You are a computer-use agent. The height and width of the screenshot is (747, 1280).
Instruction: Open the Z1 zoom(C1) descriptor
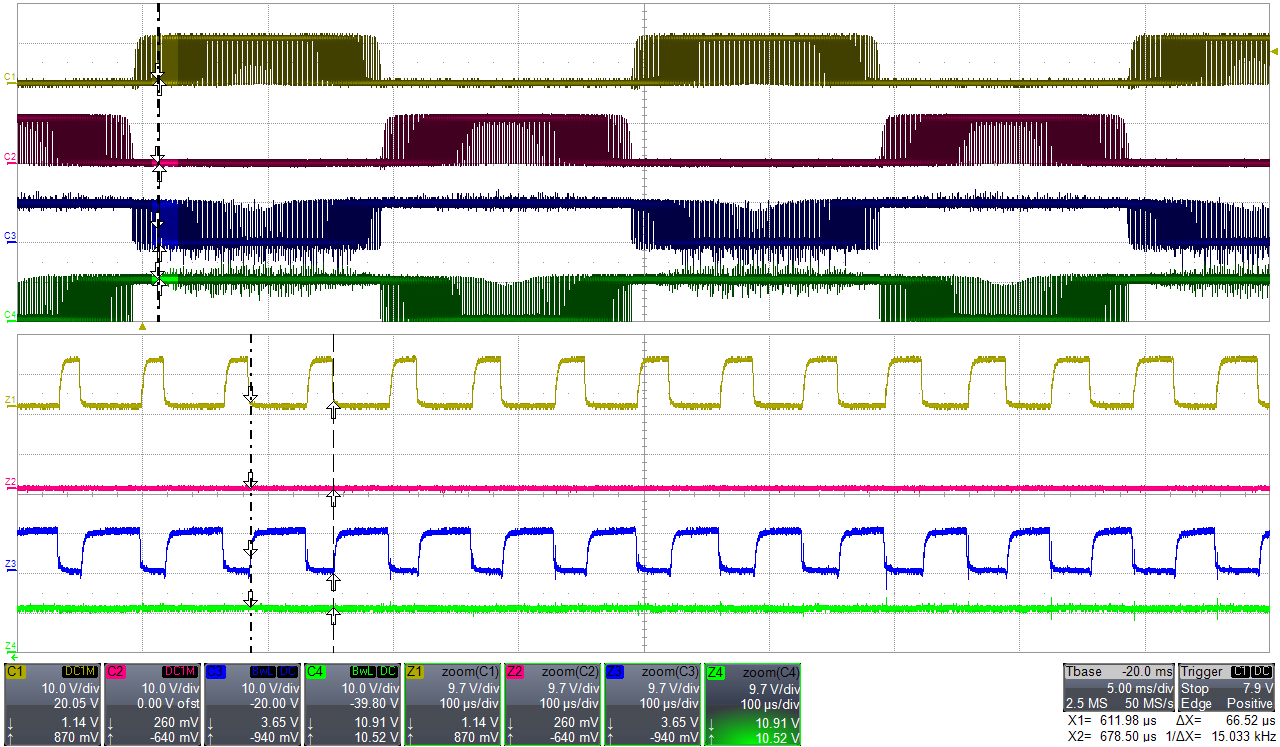(453, 704)
